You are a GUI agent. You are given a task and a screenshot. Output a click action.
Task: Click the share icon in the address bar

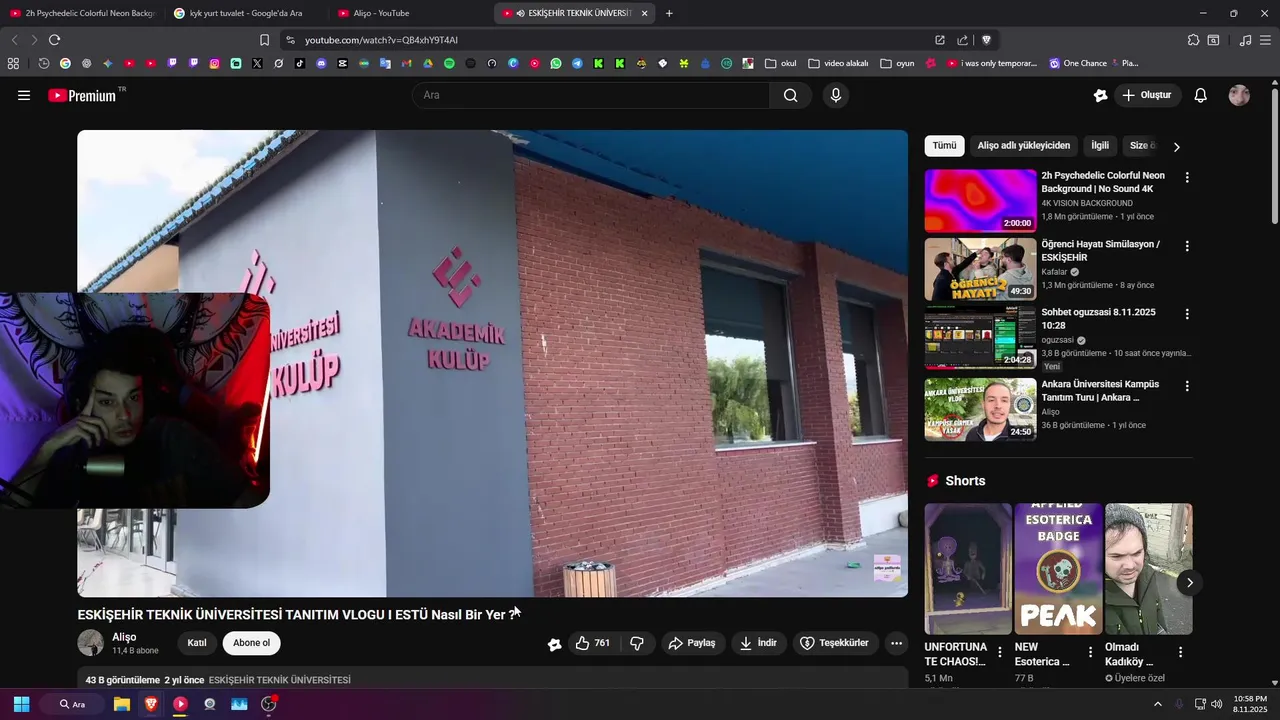tap(962, 40)
